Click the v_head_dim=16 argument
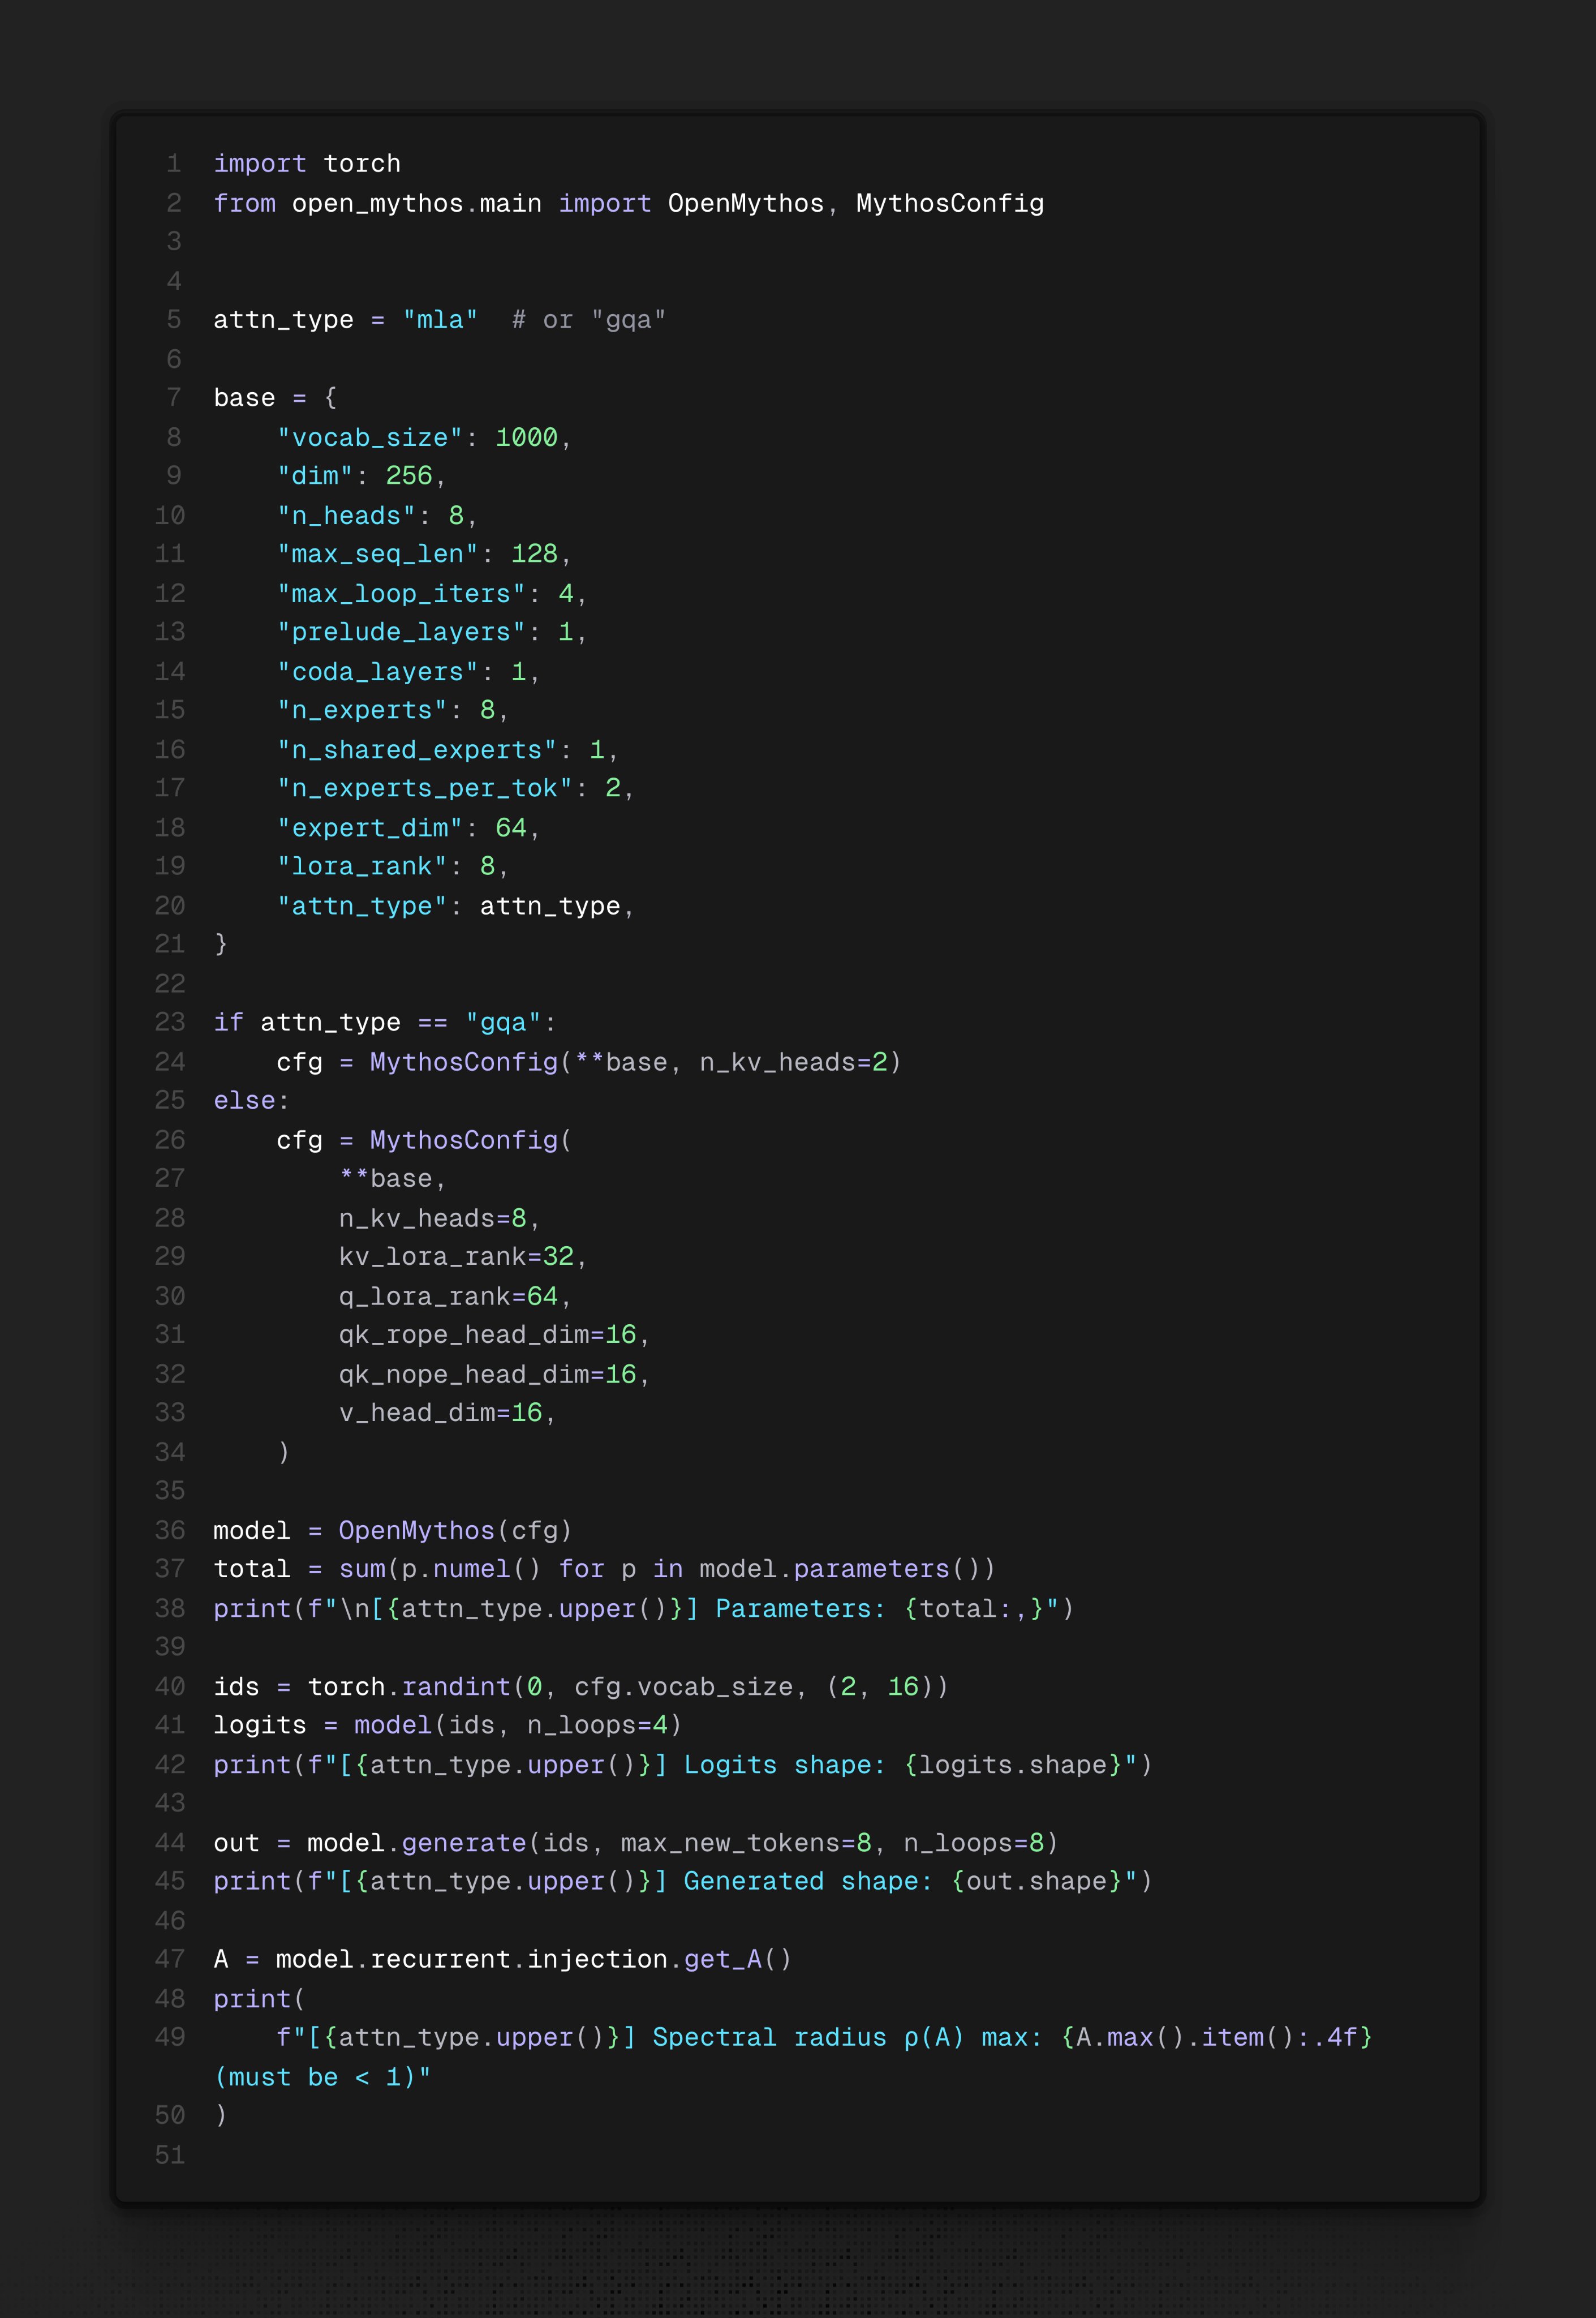1596x2318 pixels. tap(440, 1412)
